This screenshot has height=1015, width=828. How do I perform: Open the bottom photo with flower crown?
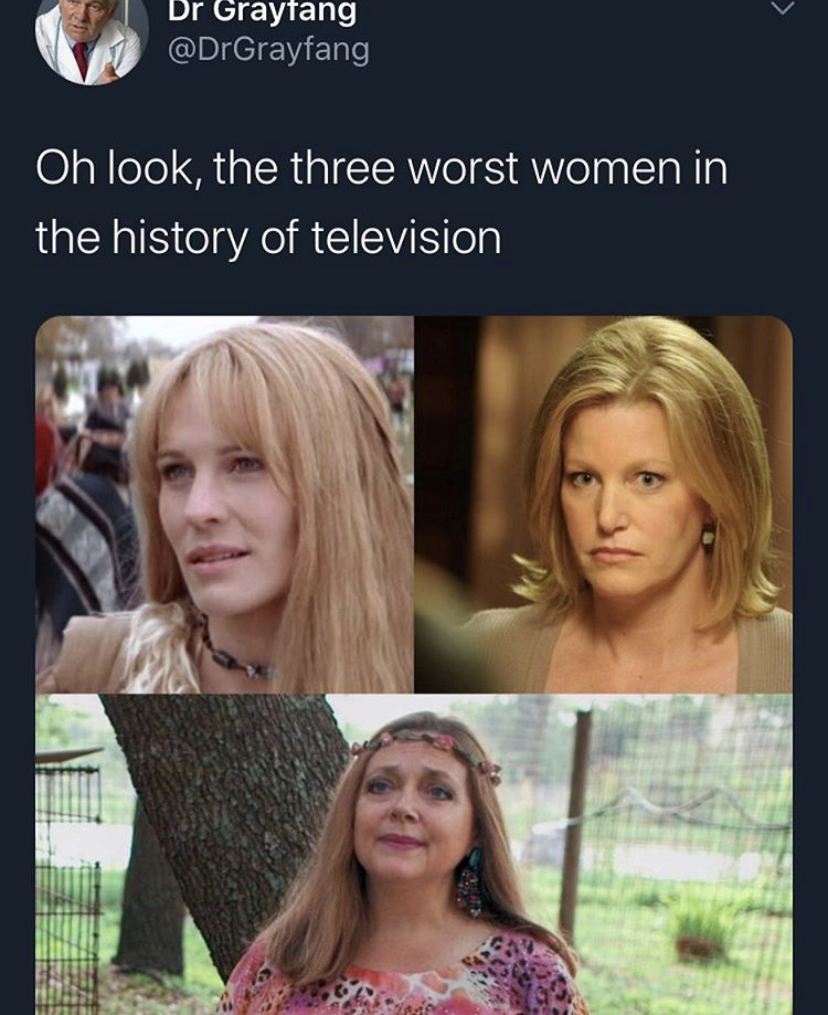pos(414,854)
